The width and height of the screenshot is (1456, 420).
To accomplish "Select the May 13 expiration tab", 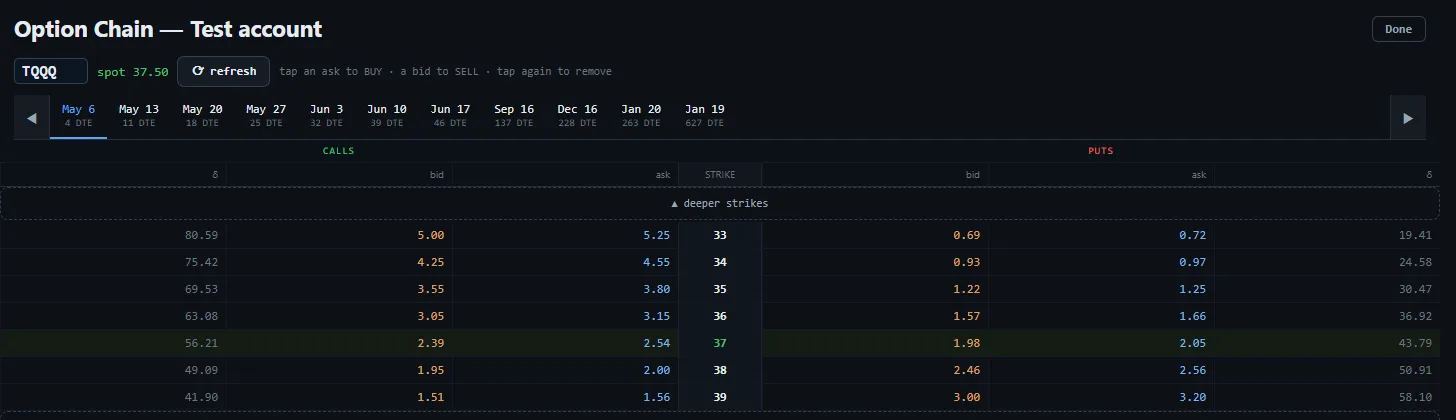I will coord(139,115).
